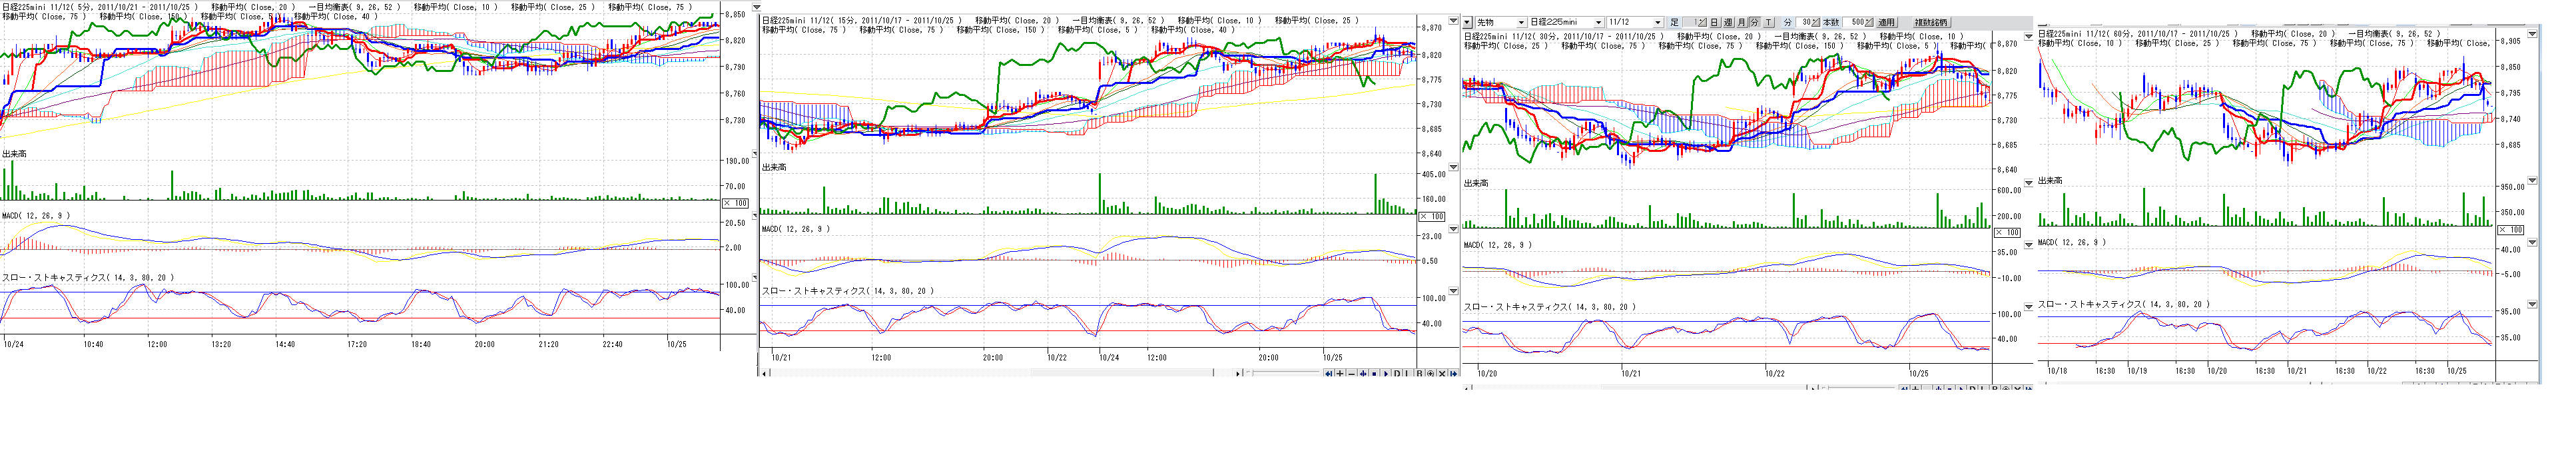Select the 月 (monthly) interval tab
Image resolution: width=2576 pixels, height=461 pixels.
coord(1741,22)
